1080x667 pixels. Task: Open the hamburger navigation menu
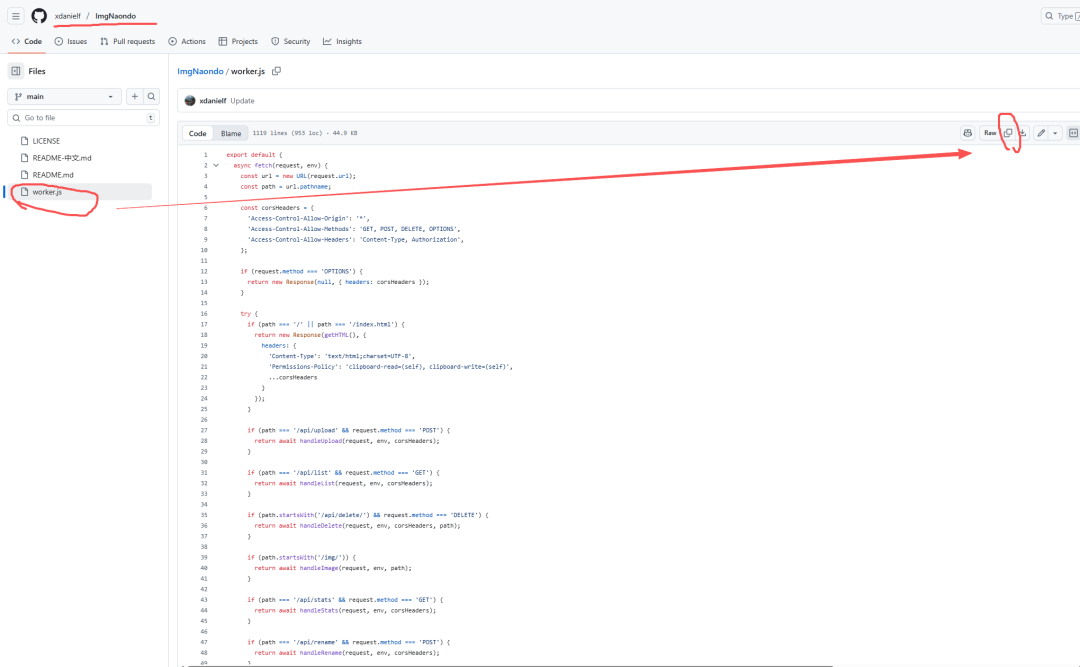(x=16, y=16)
